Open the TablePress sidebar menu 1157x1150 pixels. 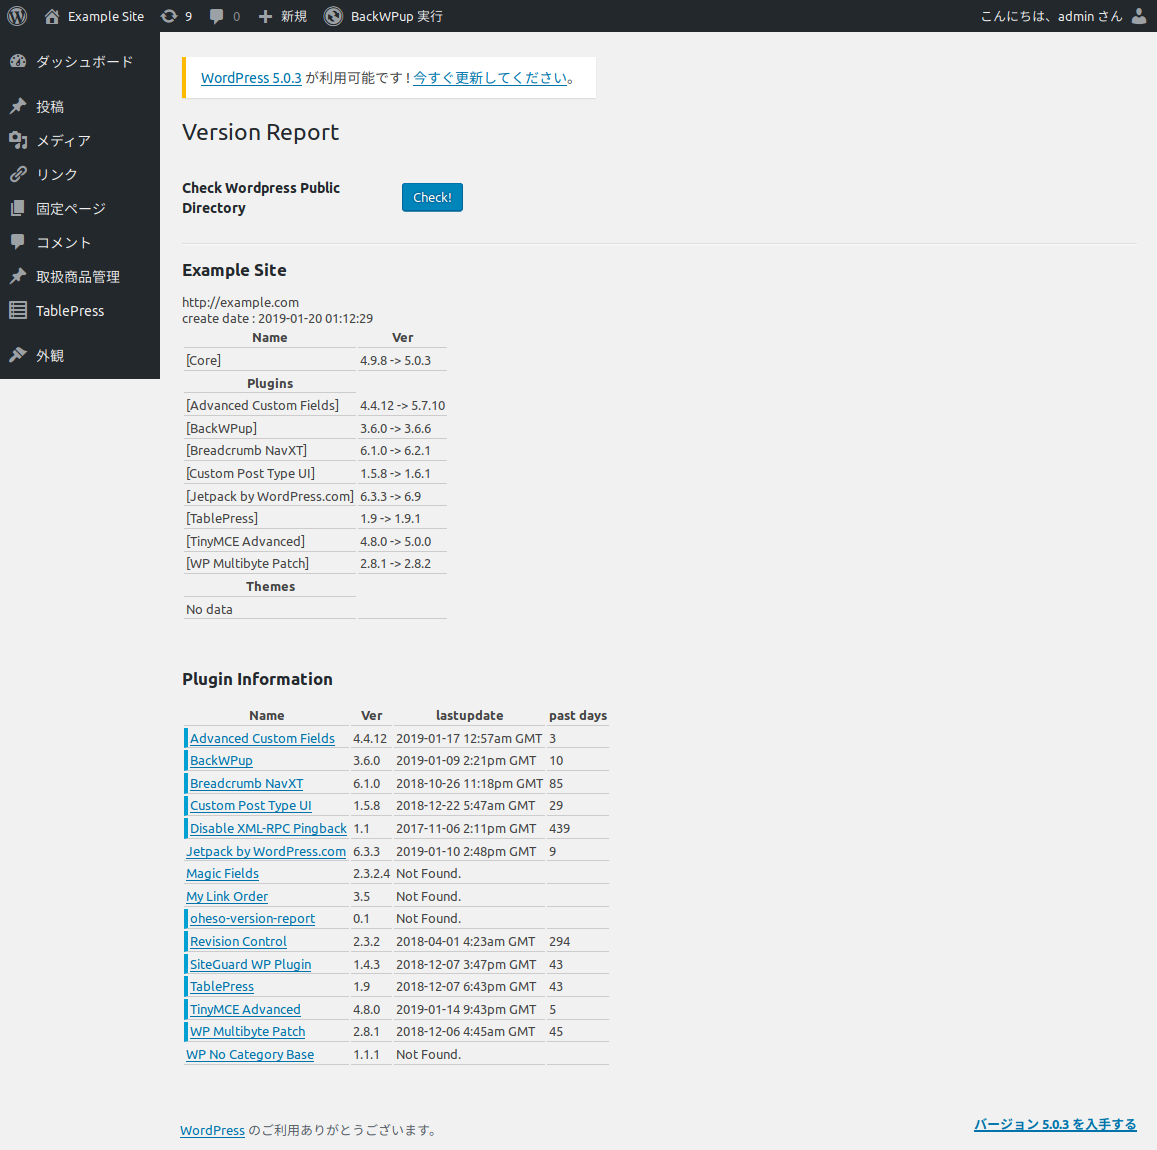80,311
